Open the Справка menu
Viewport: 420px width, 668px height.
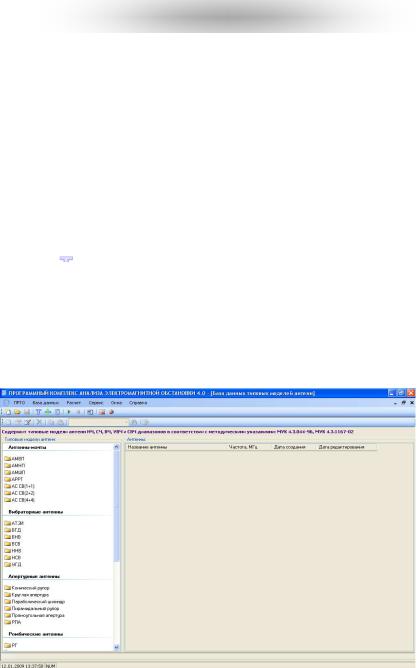[x=138, y=403]
